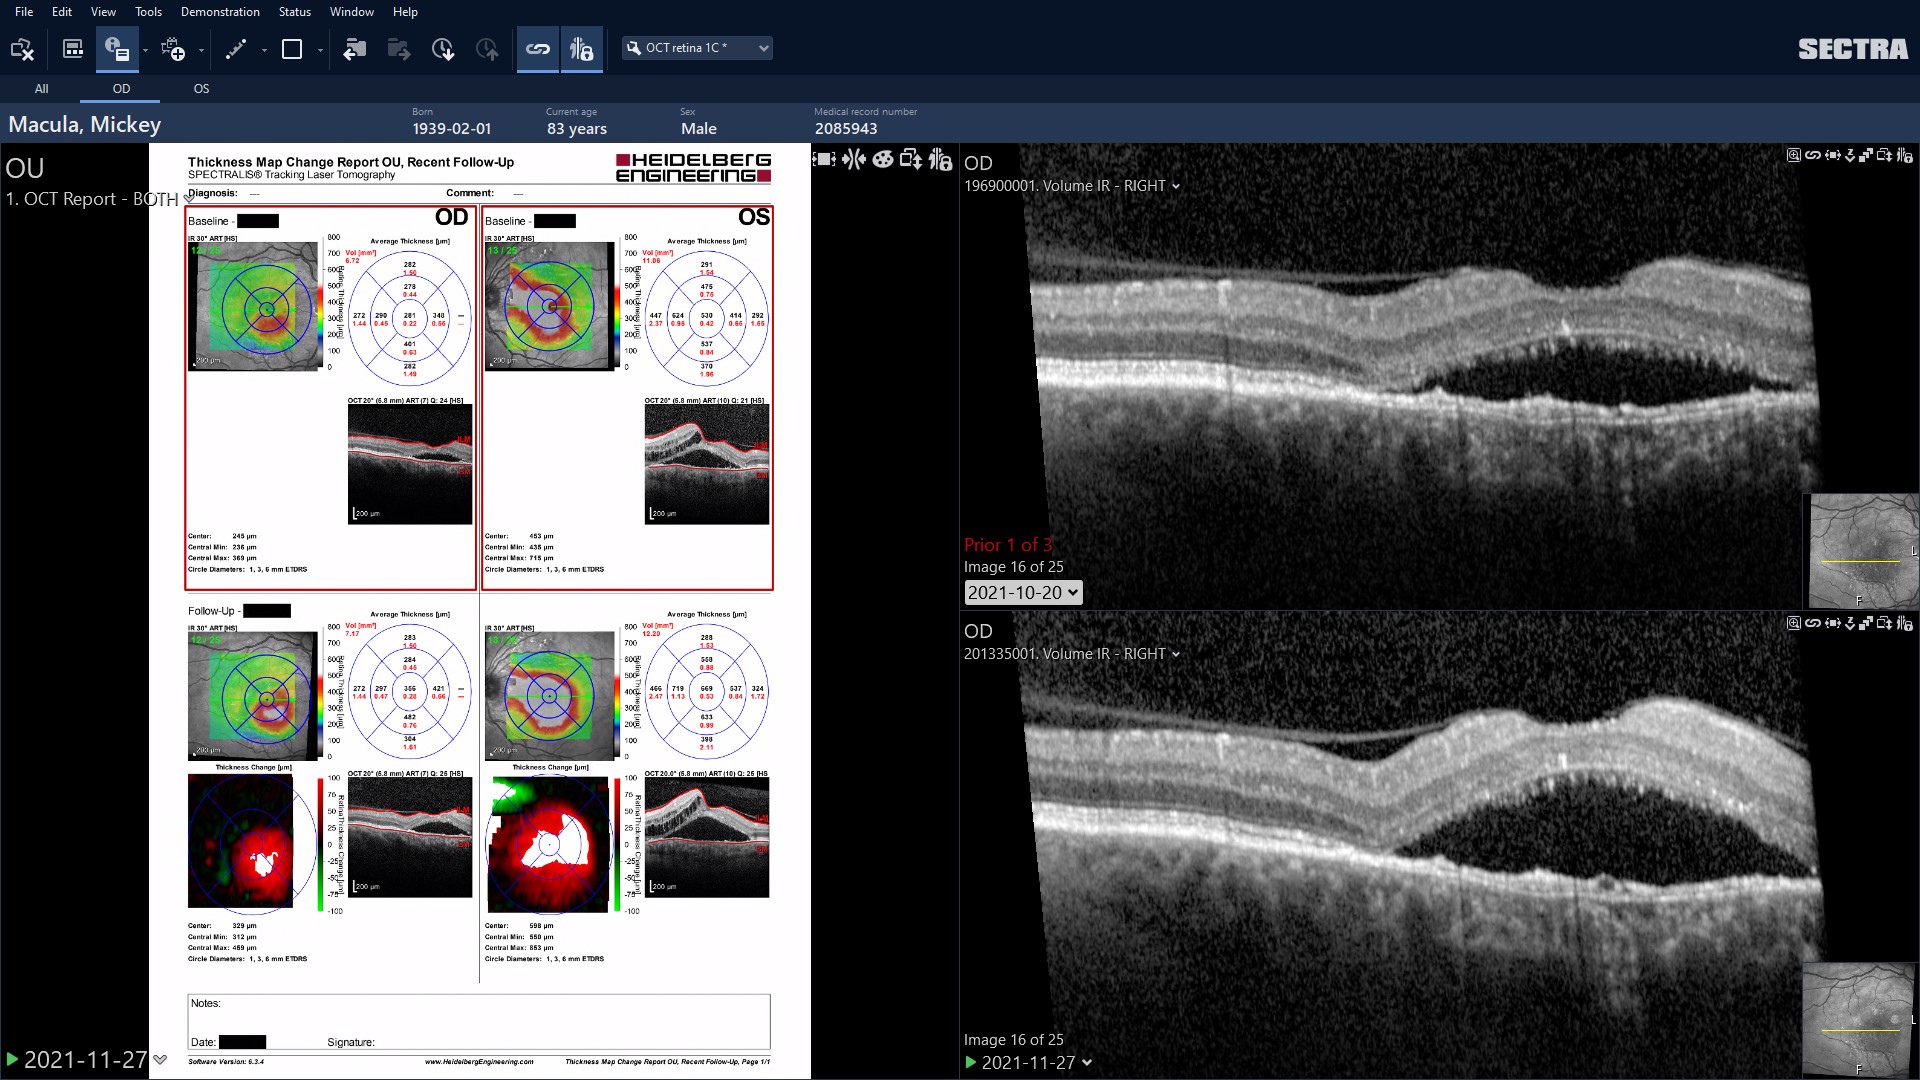
Task: Click the rectangle annotation tool icon
Action: [294, 48]
